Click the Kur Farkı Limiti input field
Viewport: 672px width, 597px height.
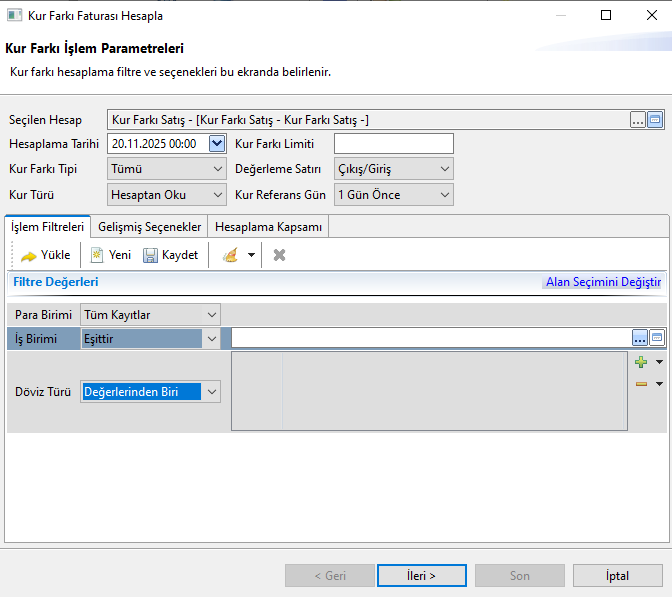393,143
